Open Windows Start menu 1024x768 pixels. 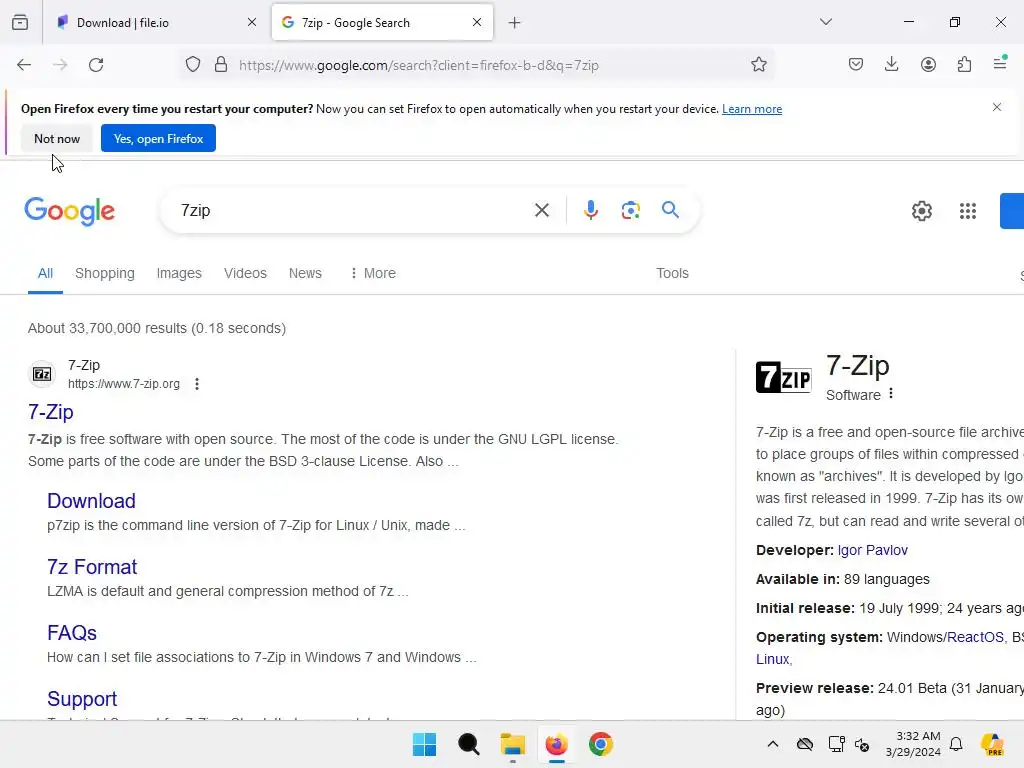[424, 744]
